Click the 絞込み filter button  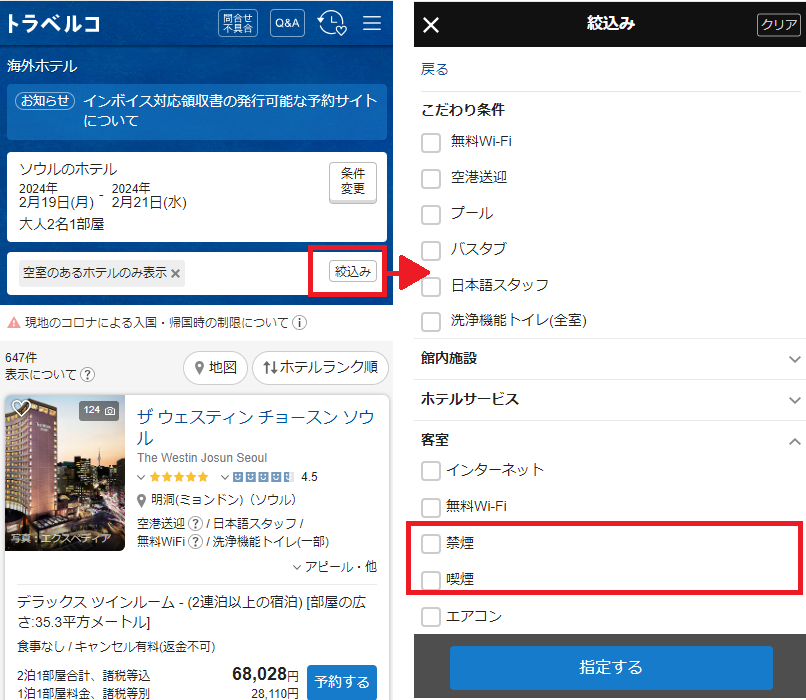pos(354,271)
